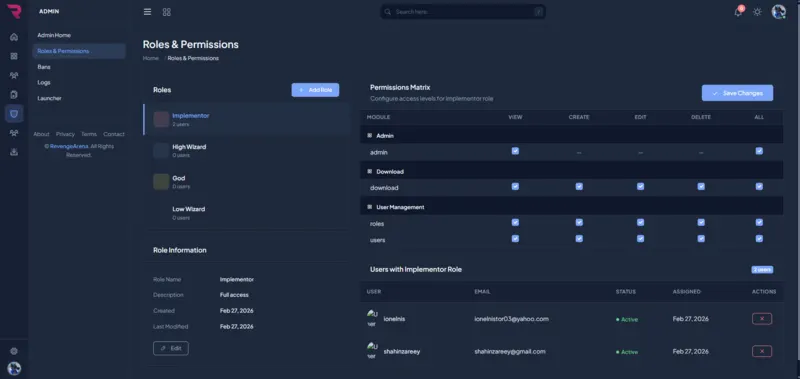Open the Terms footer link
Screen dimensions: 800x379
(x=89, y=134)
